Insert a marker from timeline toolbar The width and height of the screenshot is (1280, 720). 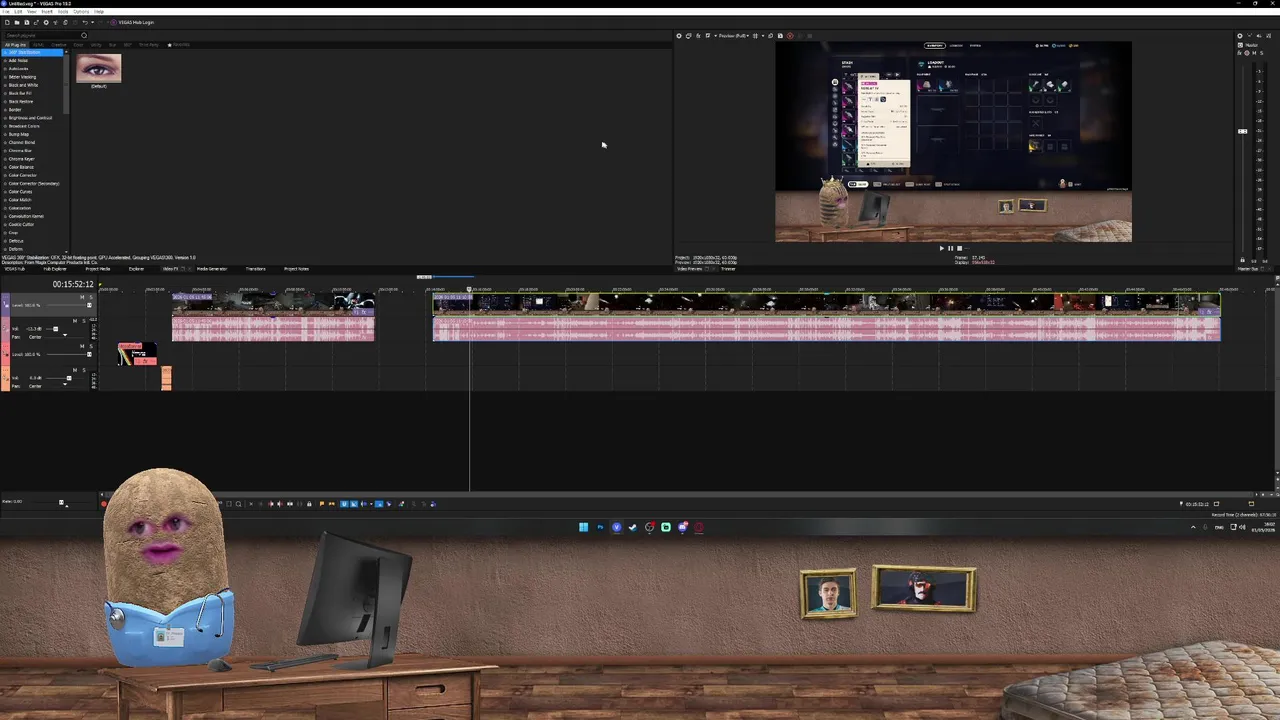coord(322,504)
